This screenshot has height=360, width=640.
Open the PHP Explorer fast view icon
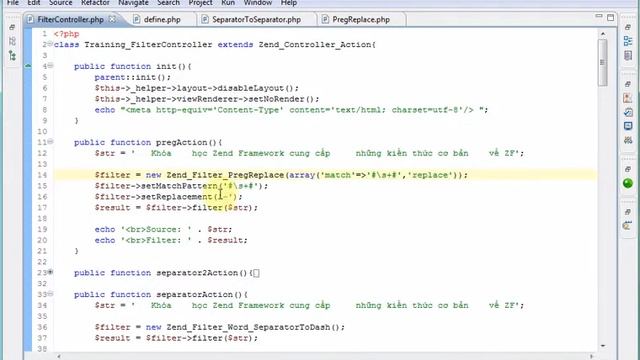click(12, 41)
